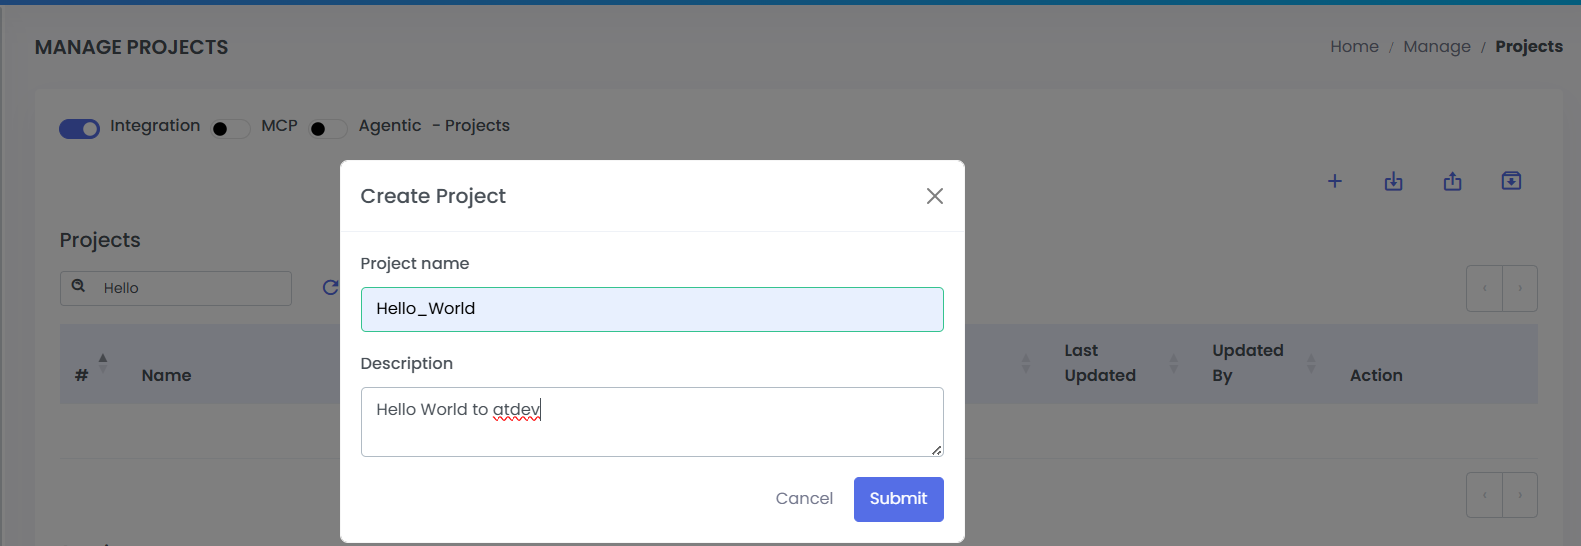The width and height of the screenshot is (1581, 546).
Task: Open the Manage breadcrumb link
Action: [x=1436, y=47]
